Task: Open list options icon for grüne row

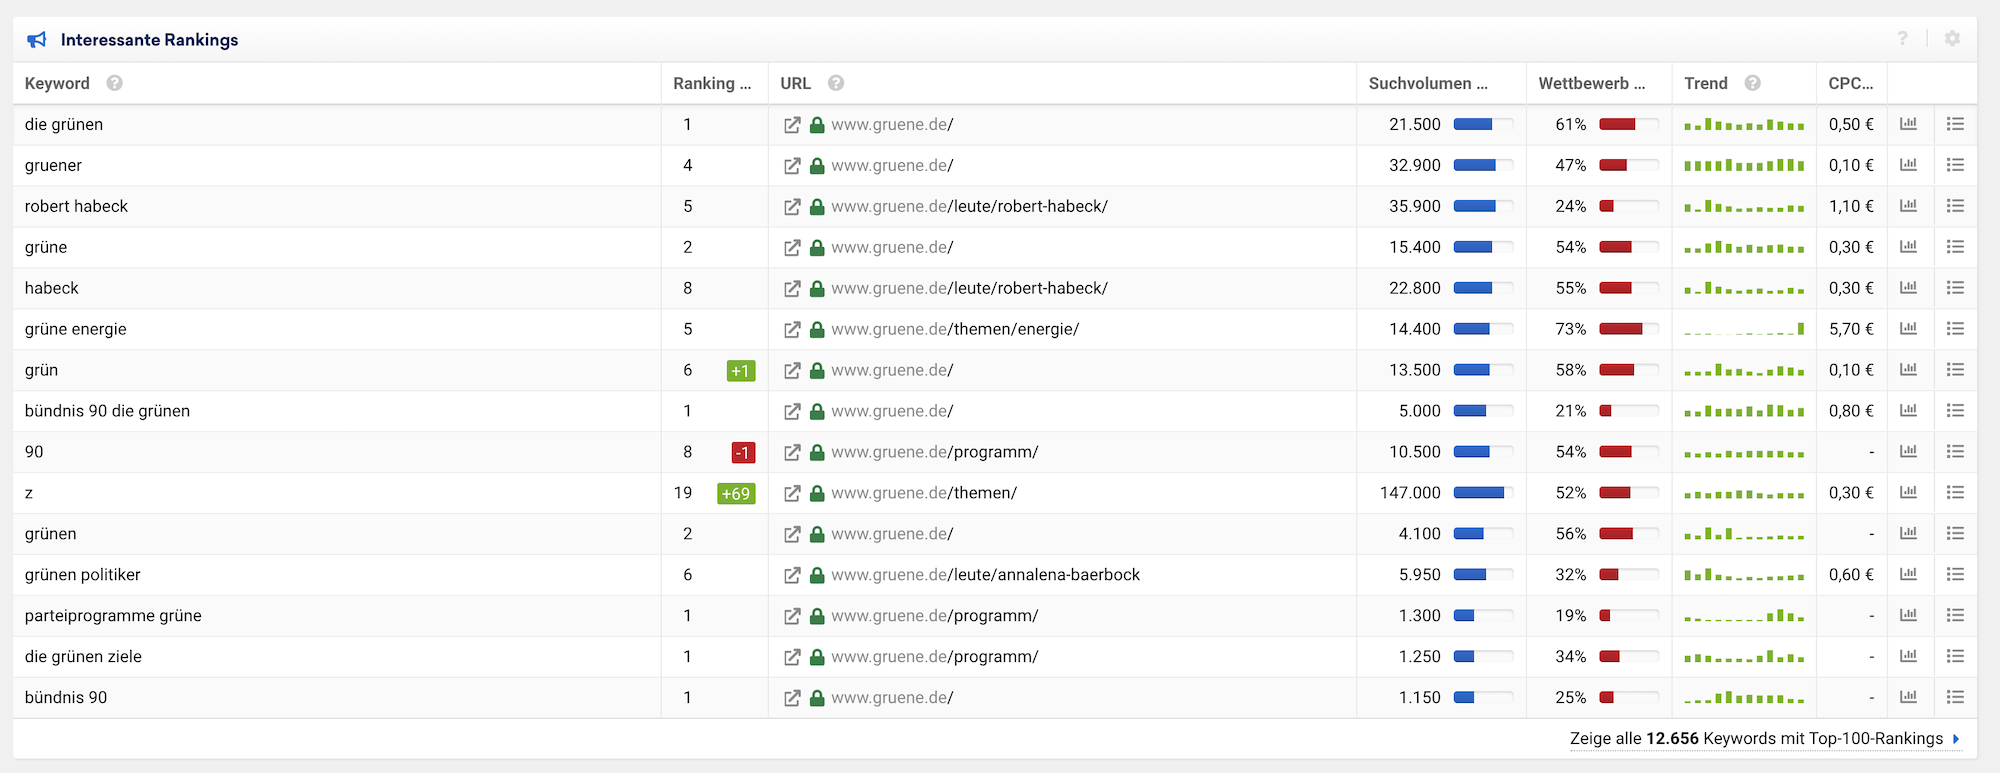Action: [x=1956, y=247]
